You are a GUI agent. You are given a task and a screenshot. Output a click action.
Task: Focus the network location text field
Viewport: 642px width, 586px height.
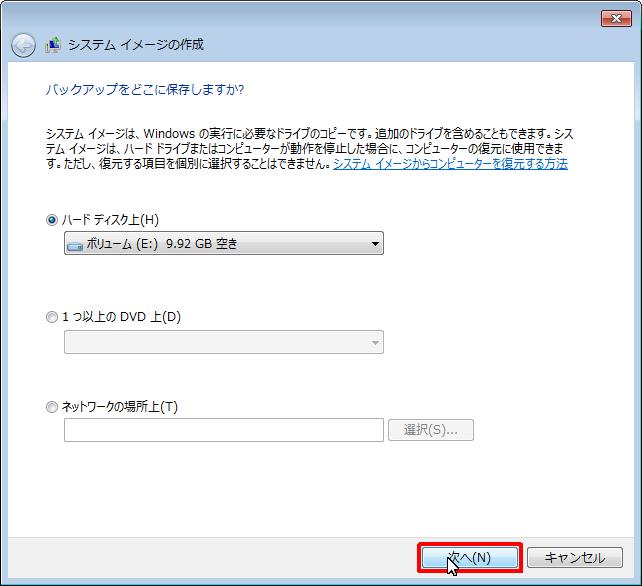(223, 430)
